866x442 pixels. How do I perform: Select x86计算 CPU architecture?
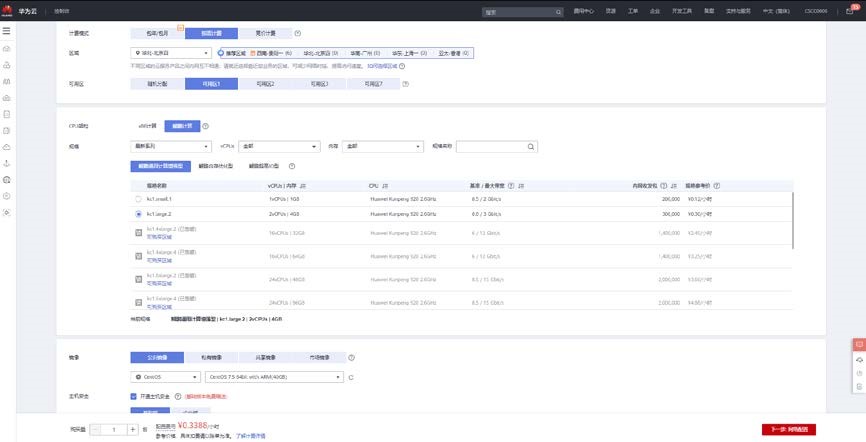[147, 126]
